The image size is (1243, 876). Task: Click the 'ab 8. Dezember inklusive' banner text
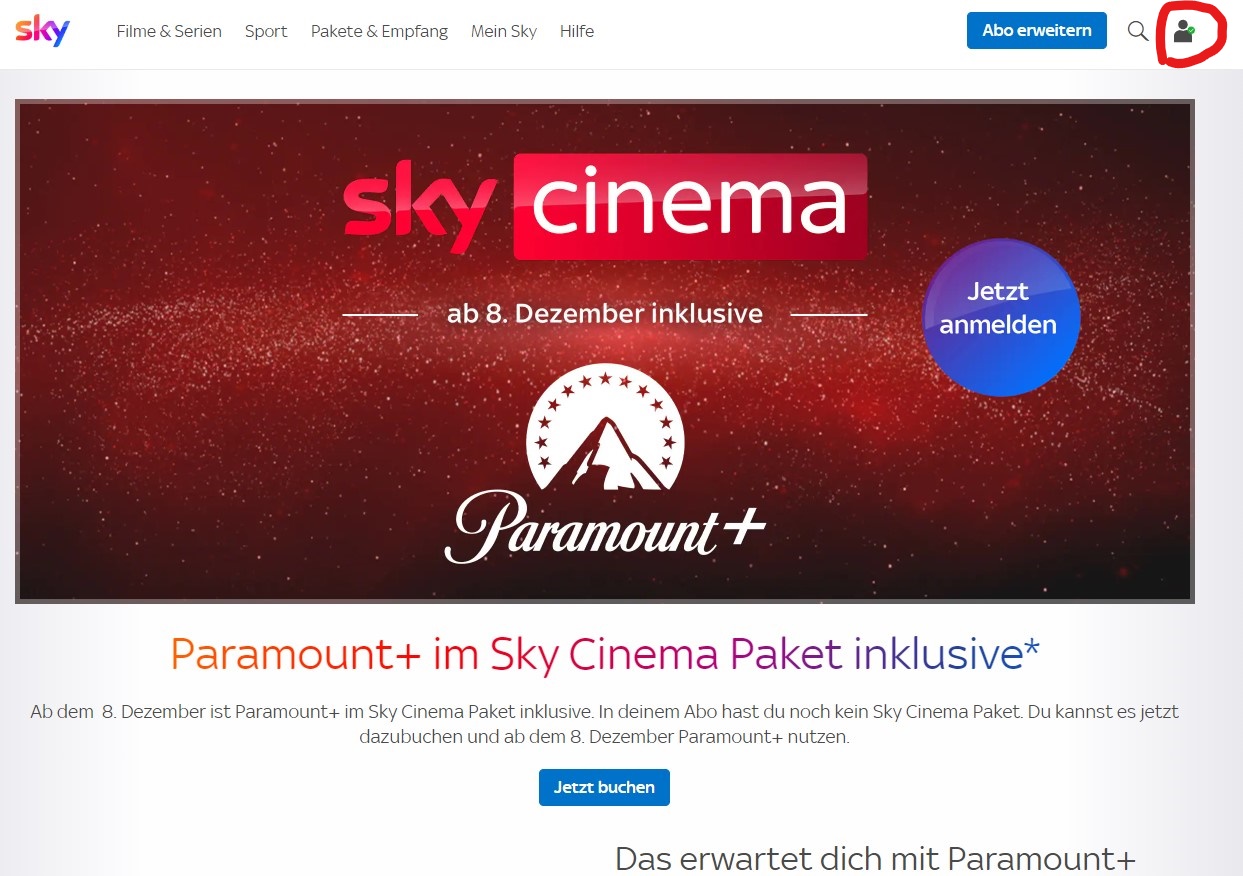click(605, 314)
